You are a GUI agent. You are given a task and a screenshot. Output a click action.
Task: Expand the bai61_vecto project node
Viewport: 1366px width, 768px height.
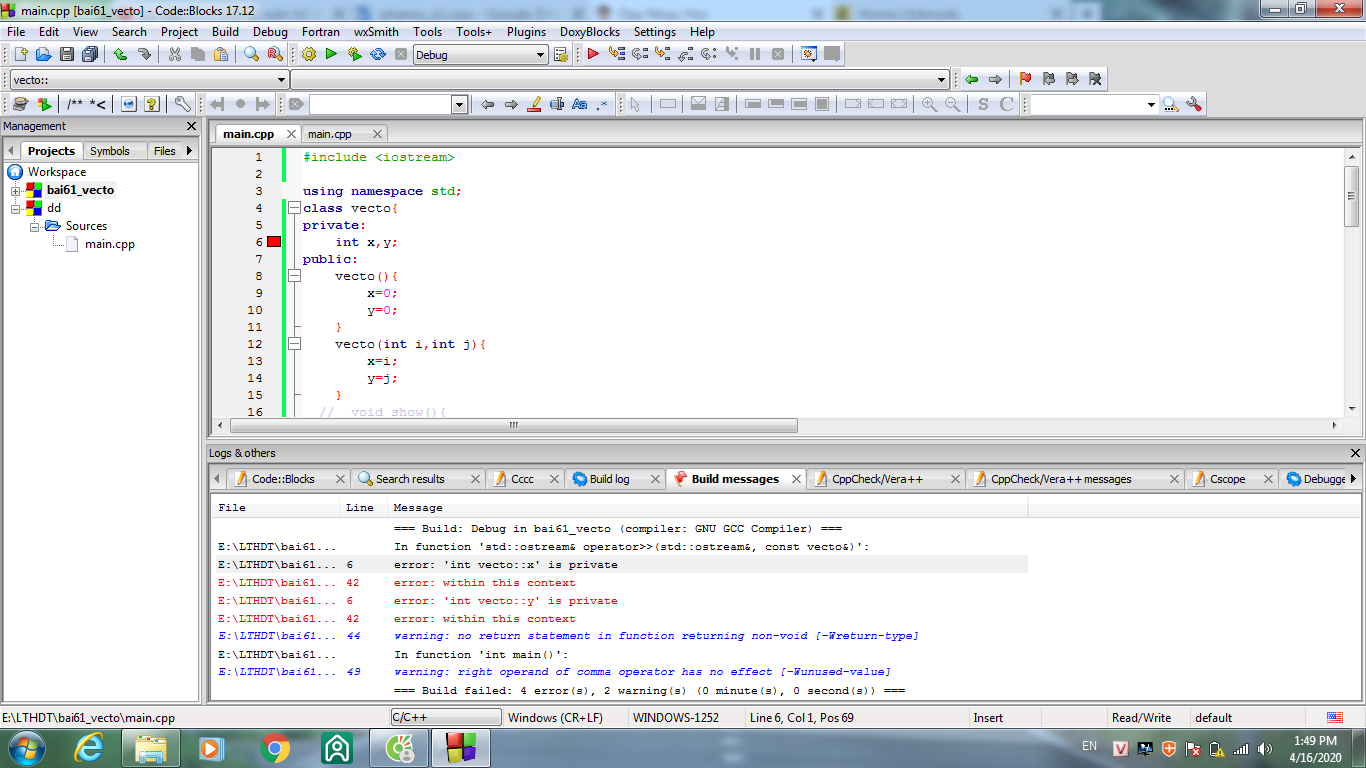16,191
